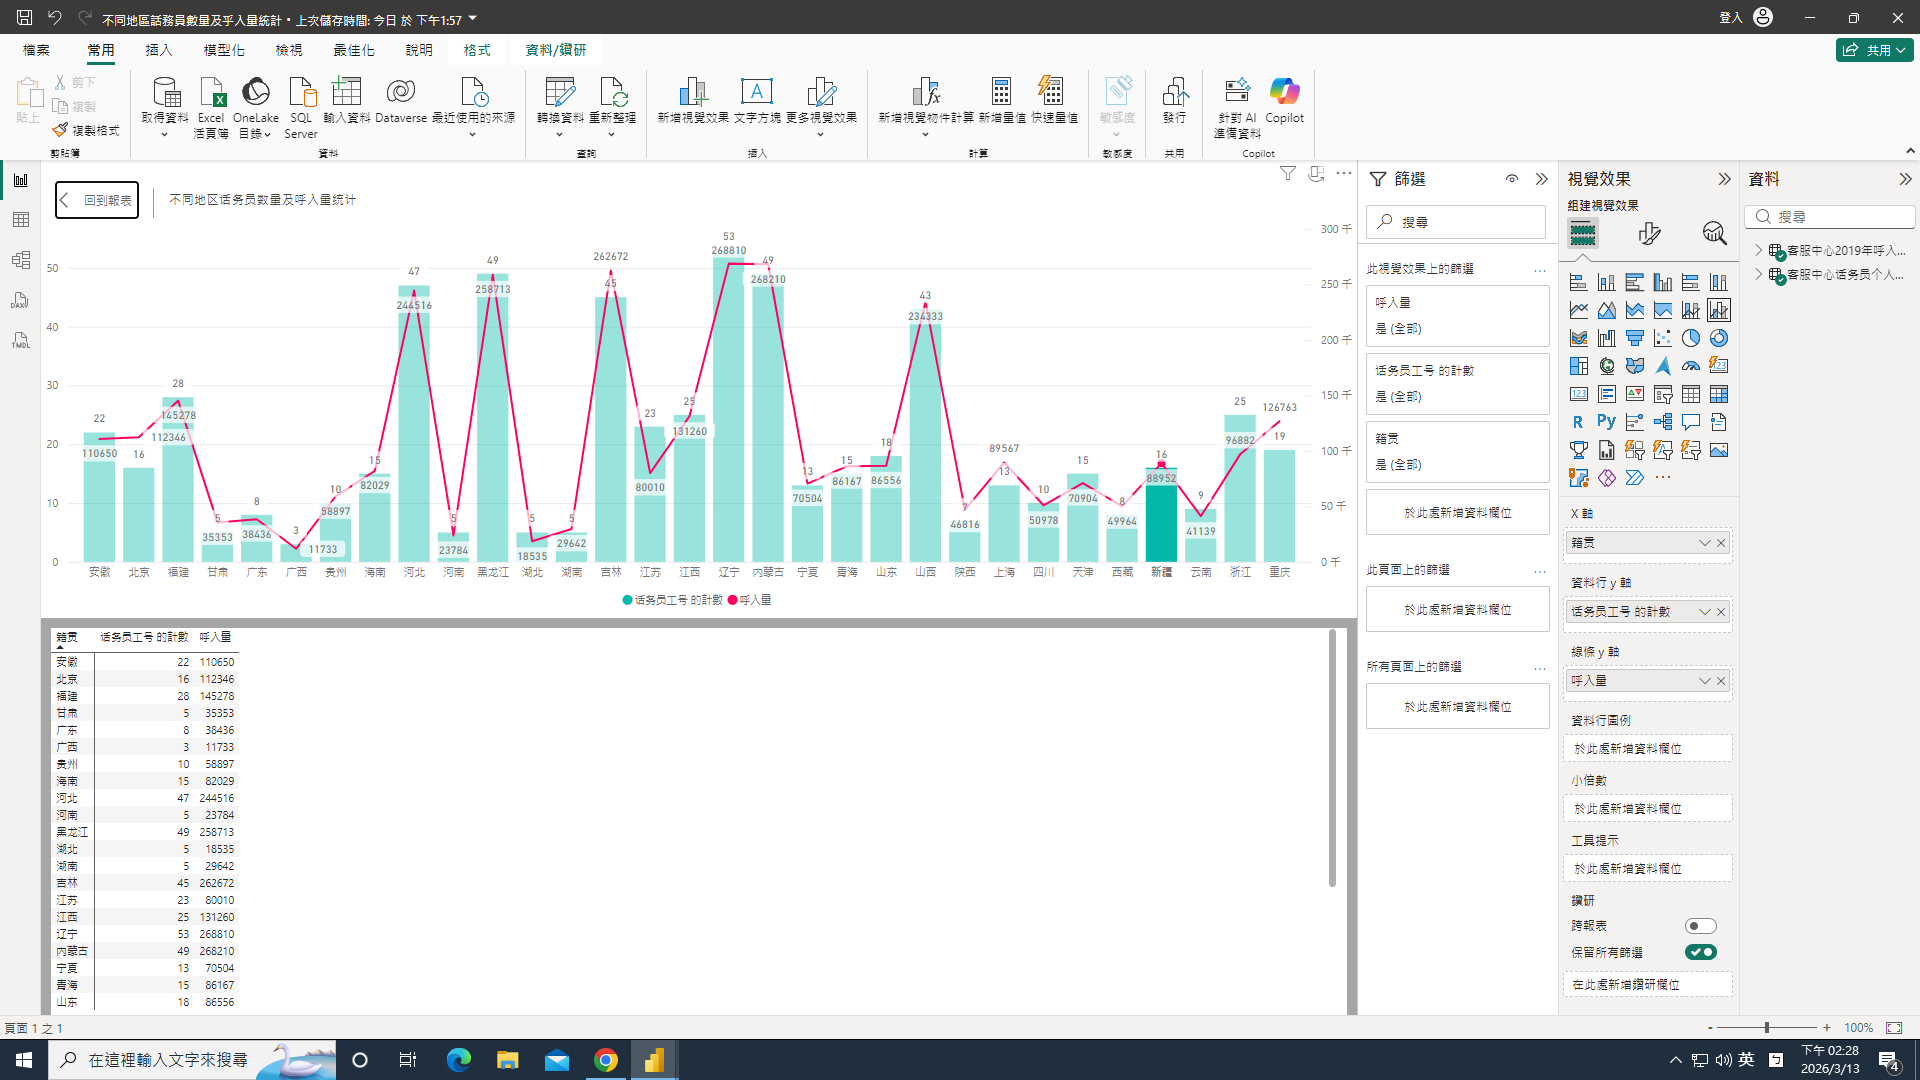Toggle filter pane visibility eye icon
This screenshot has width=1920, height=1080.
pyautogui.click(x=1511, y=179)
